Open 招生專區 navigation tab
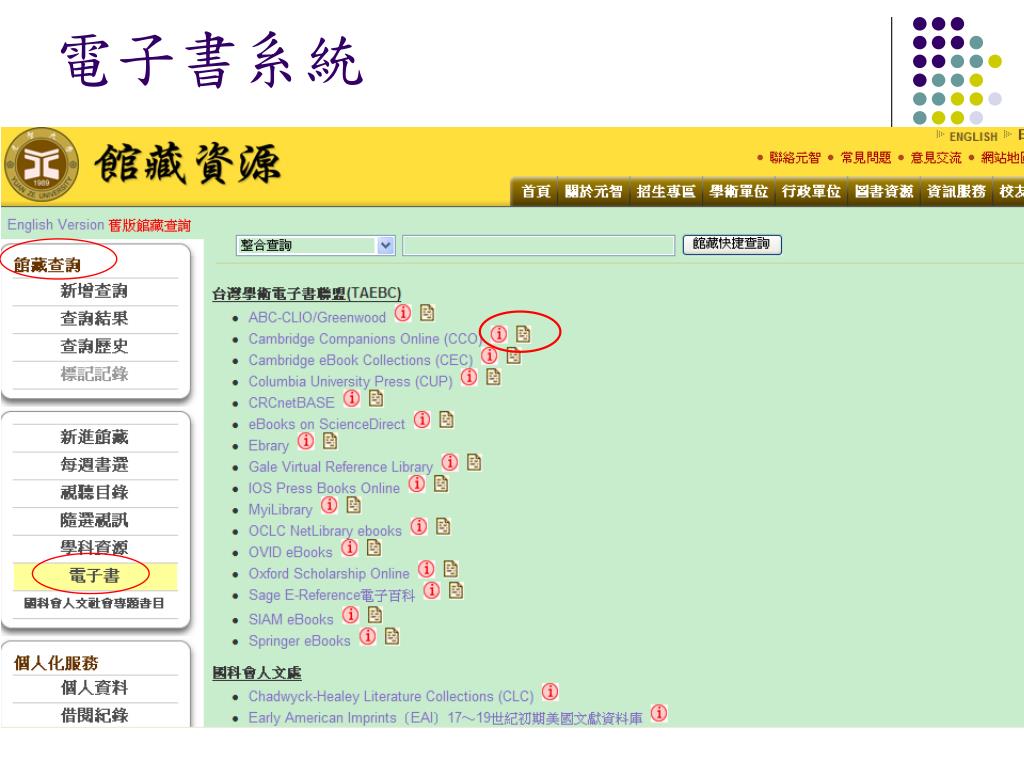 tap(666, 192)
